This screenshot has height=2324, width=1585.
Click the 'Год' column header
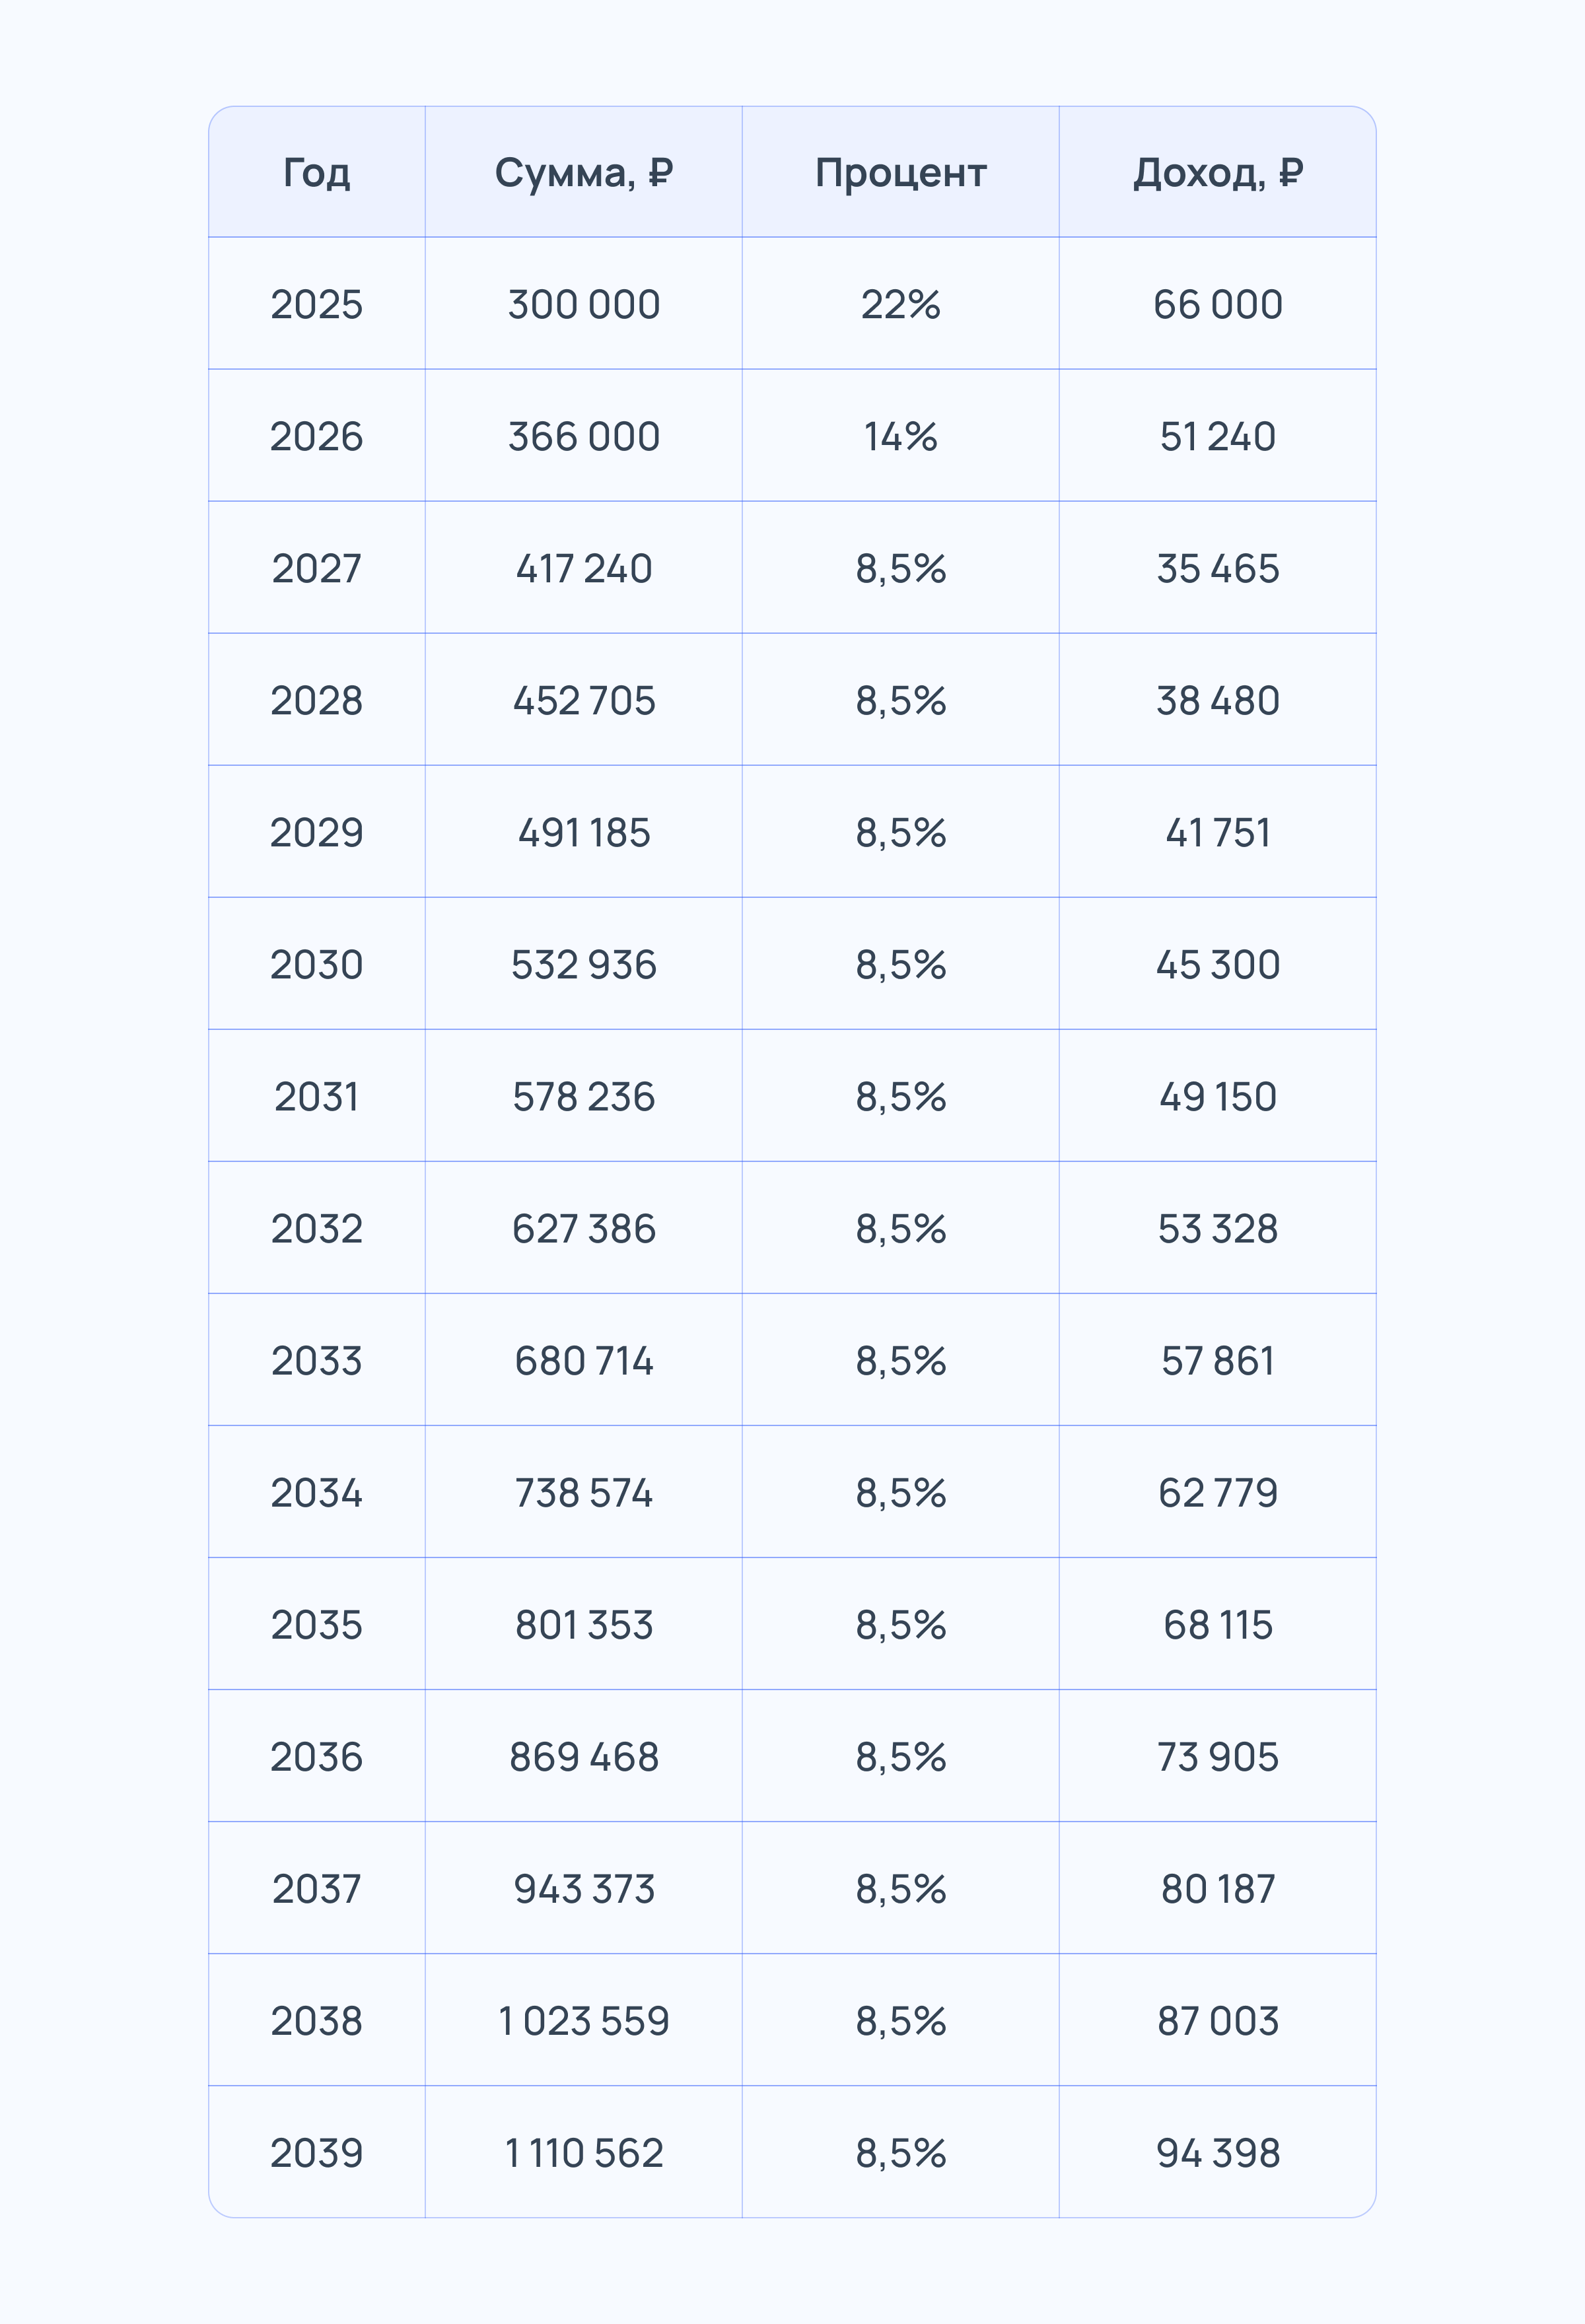316,173
